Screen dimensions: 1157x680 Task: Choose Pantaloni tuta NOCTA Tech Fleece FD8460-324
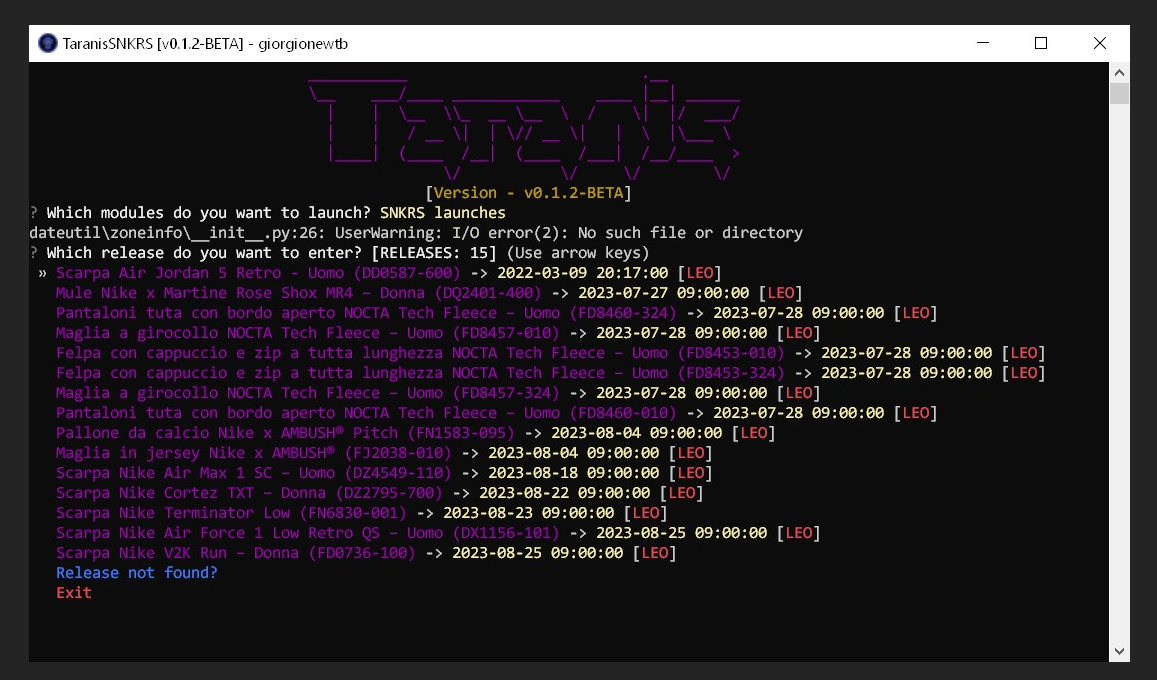click(x=365, y=313)
